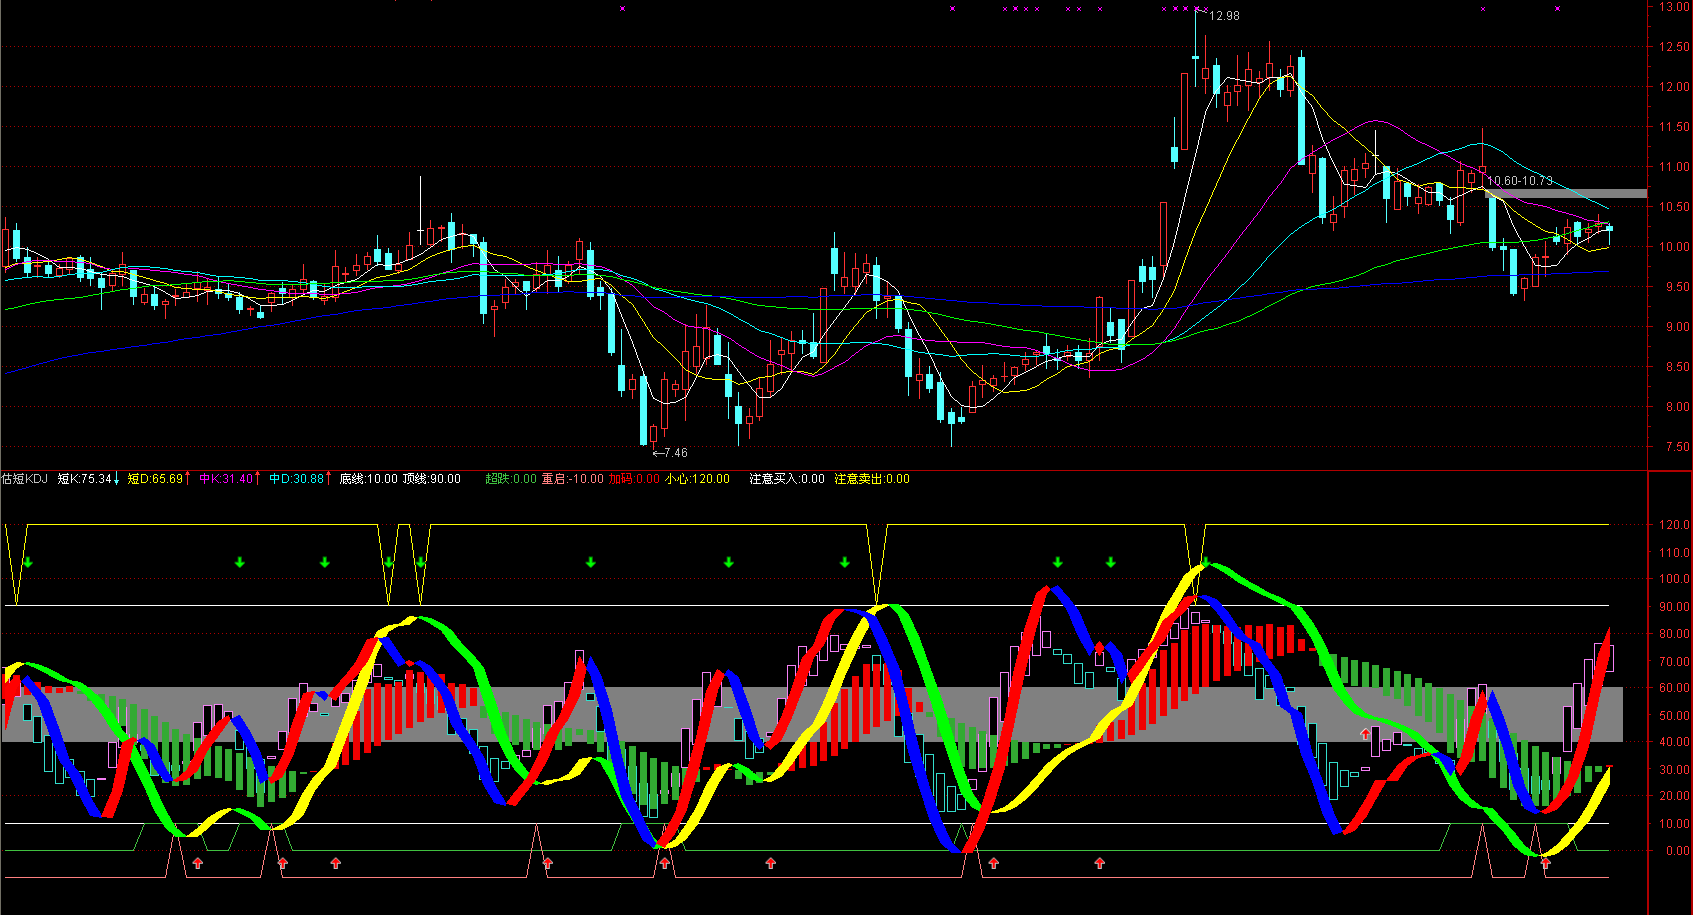Click the 110.00 indicator axis value

point(1674,552)
